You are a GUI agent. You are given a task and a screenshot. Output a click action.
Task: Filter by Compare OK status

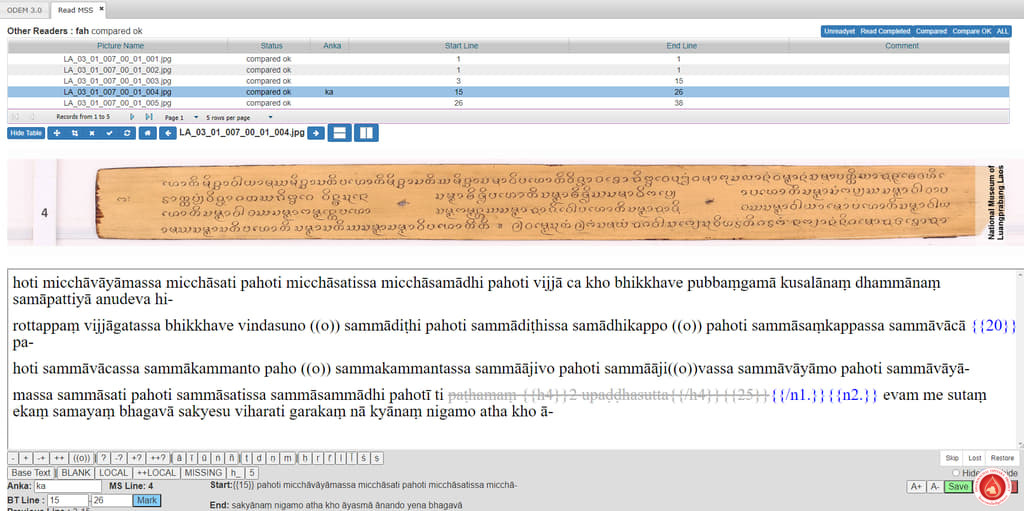(971, 31)
